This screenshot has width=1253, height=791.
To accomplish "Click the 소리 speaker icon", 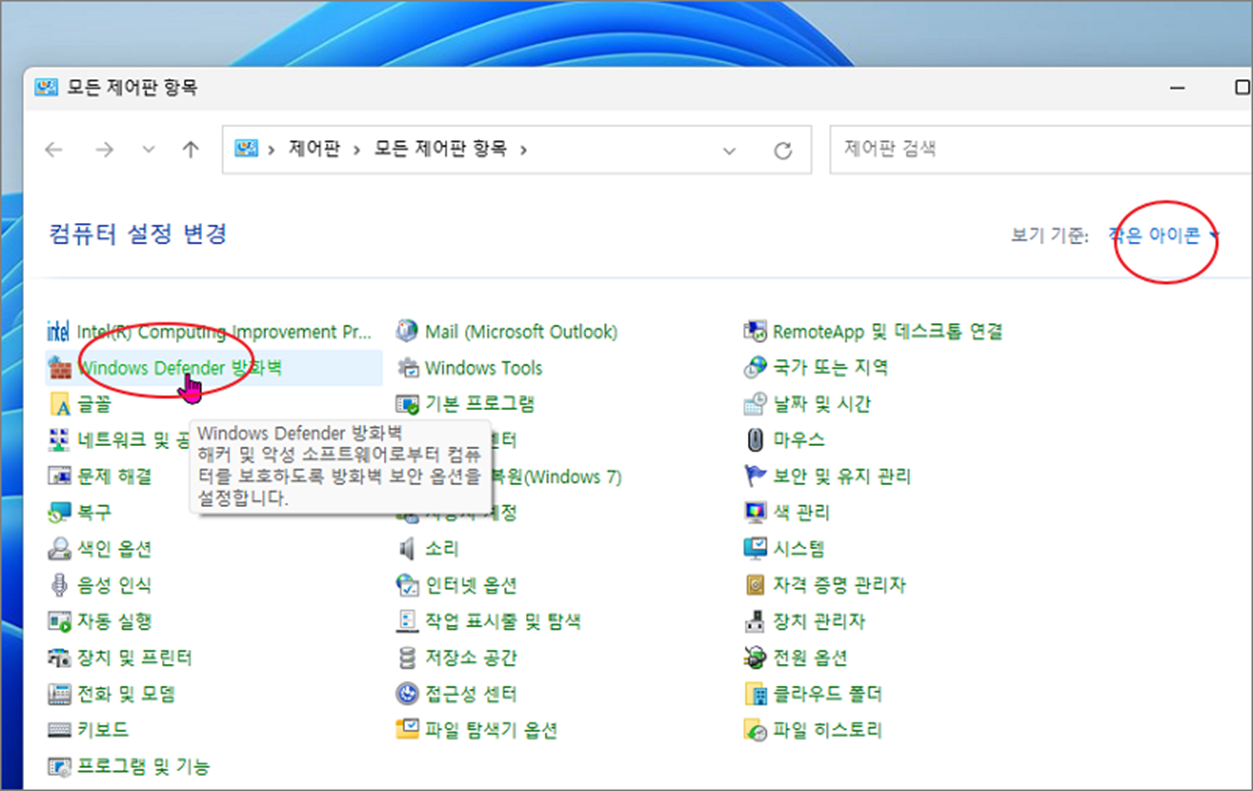I will coord(407,549).
